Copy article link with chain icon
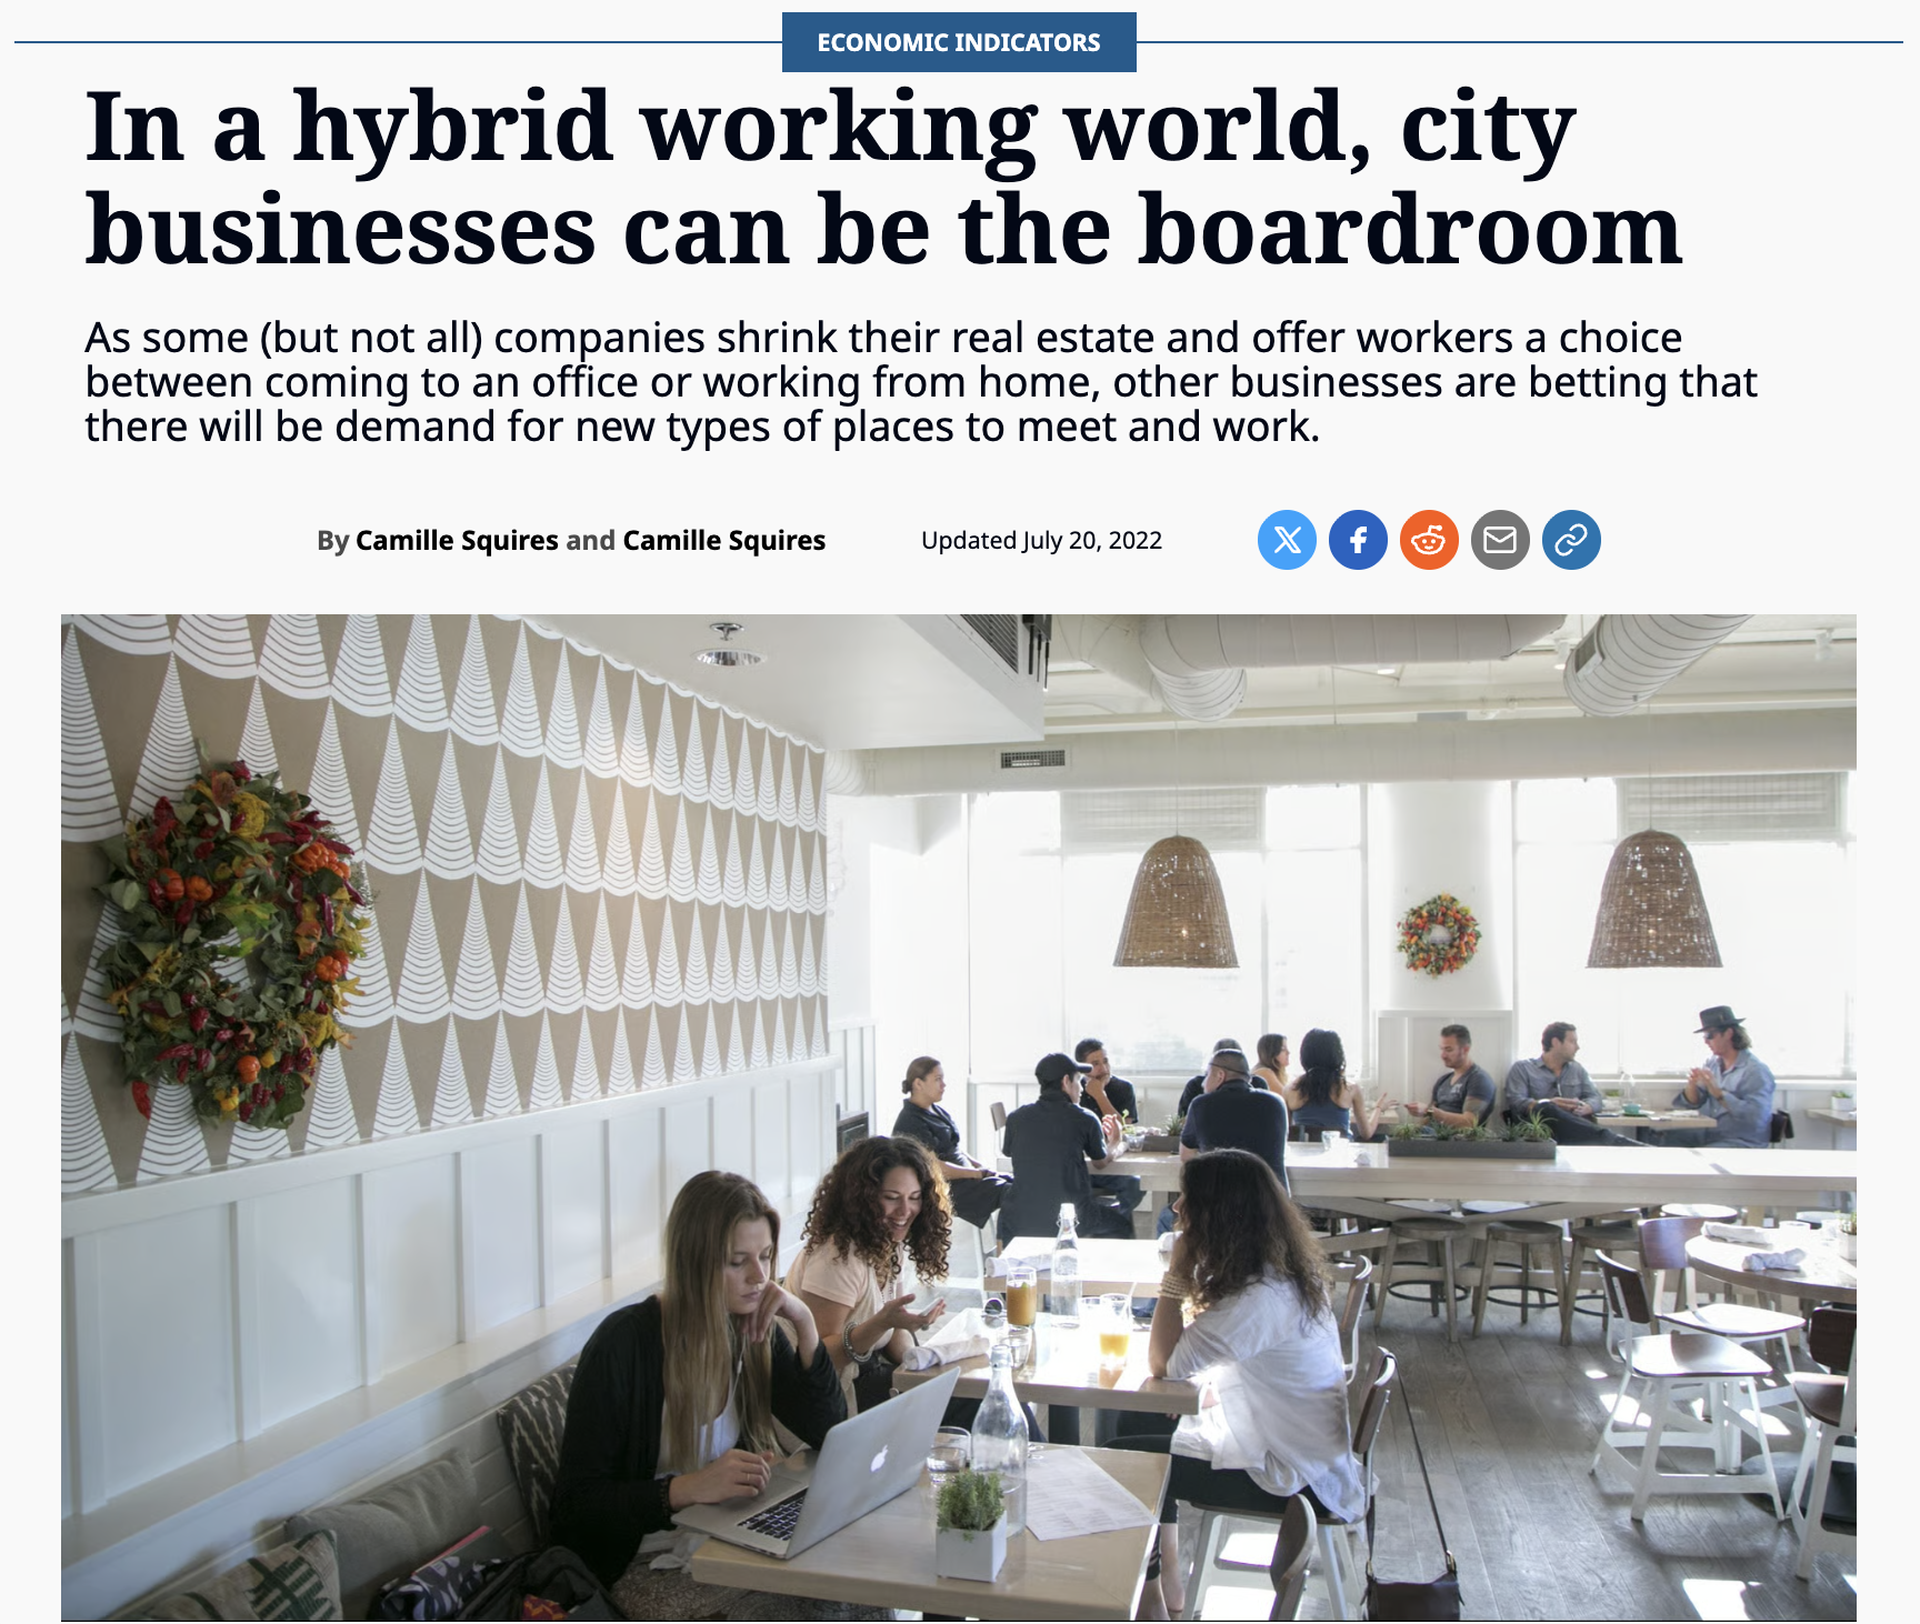Screen dimensions: 1920x1624 click(x=1571, y=540)
